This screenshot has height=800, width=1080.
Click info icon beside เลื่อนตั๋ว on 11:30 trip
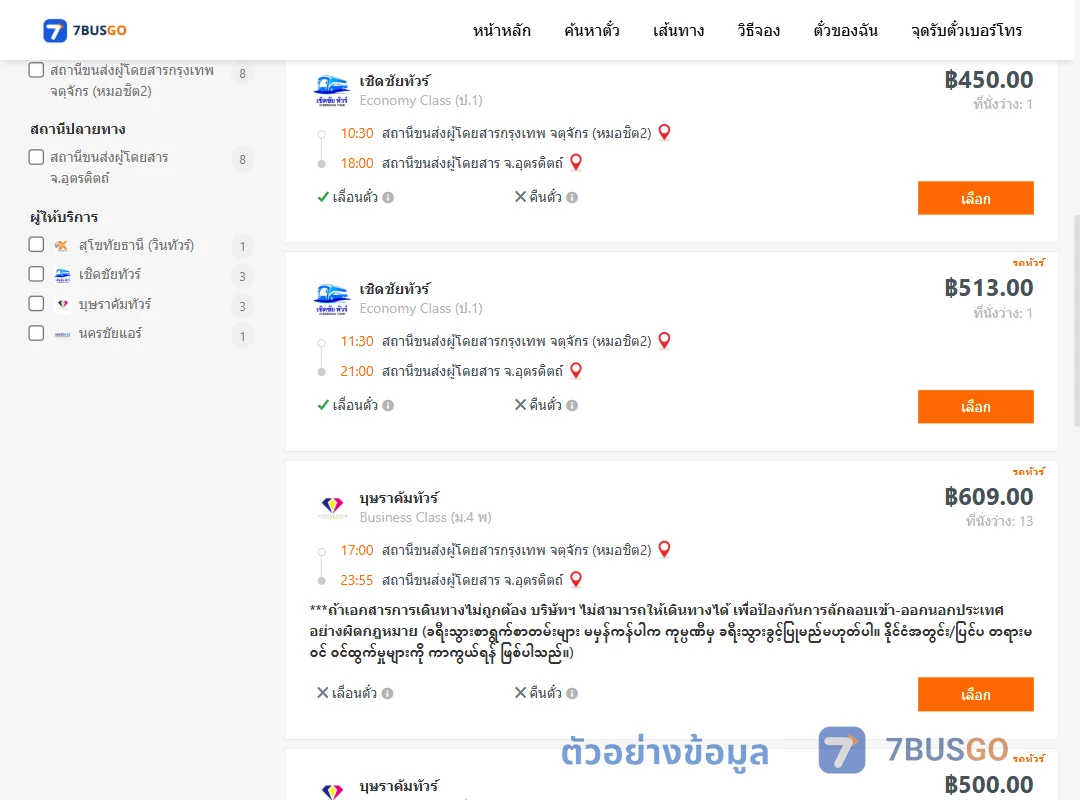(x=388, y=406)
